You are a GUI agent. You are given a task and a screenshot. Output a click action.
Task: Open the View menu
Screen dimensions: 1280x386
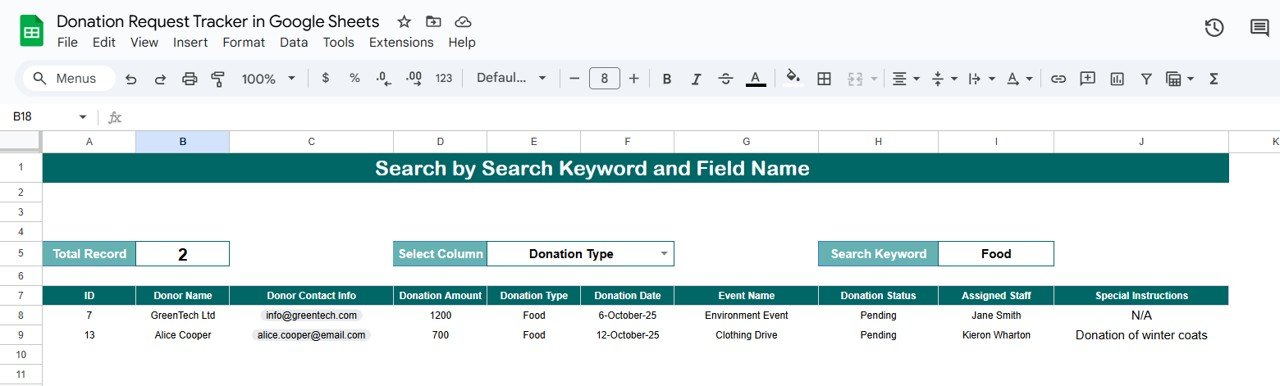[144, 42]
